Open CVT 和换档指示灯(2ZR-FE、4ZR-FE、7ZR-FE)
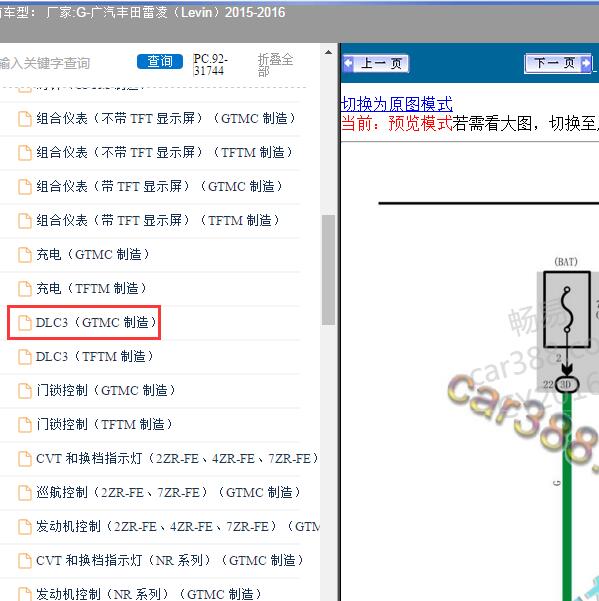599x601 pixels. [177, 458]
